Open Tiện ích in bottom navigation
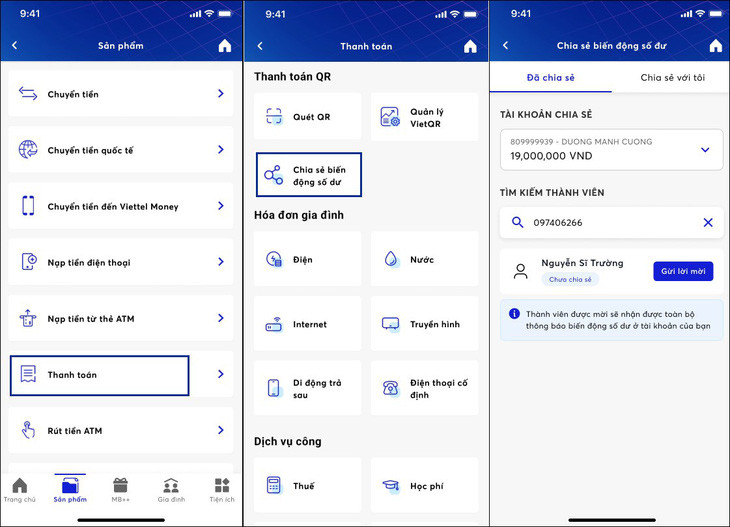Screen dimensions: 730x527 point(222,490)
